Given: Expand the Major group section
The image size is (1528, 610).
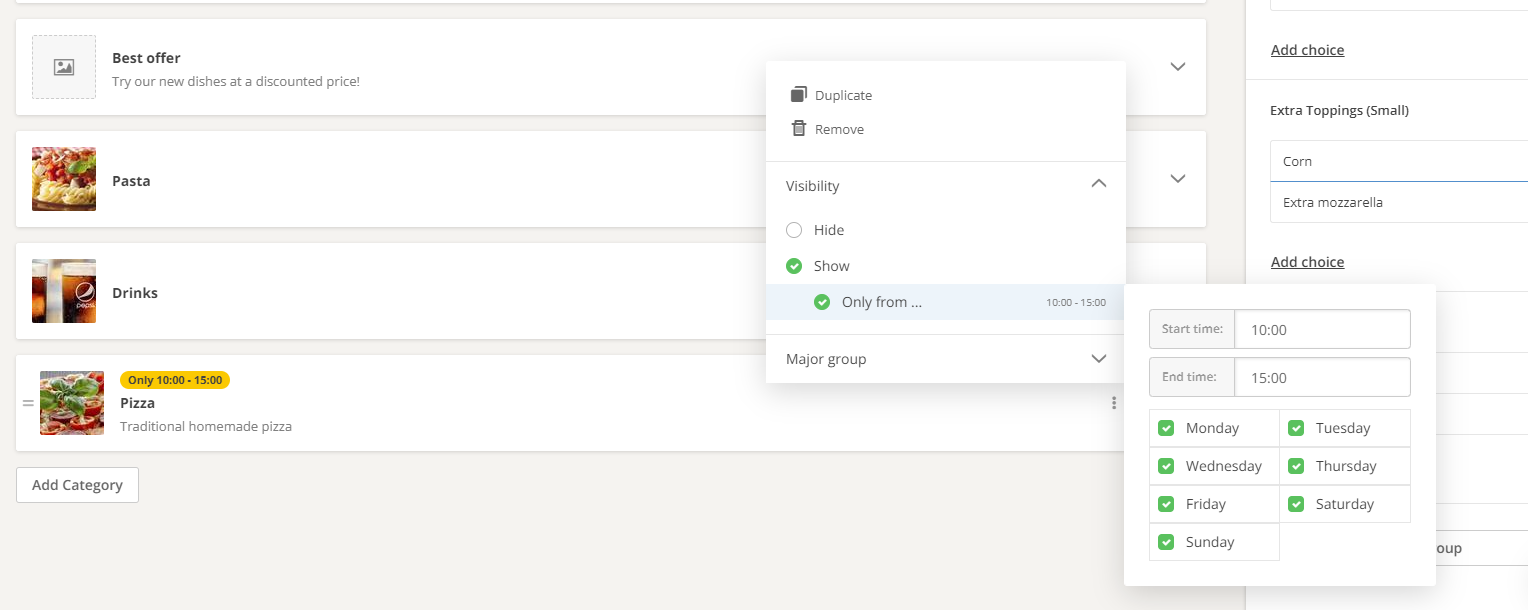Looking at the screenshot, I should (x=1098, y=359).
